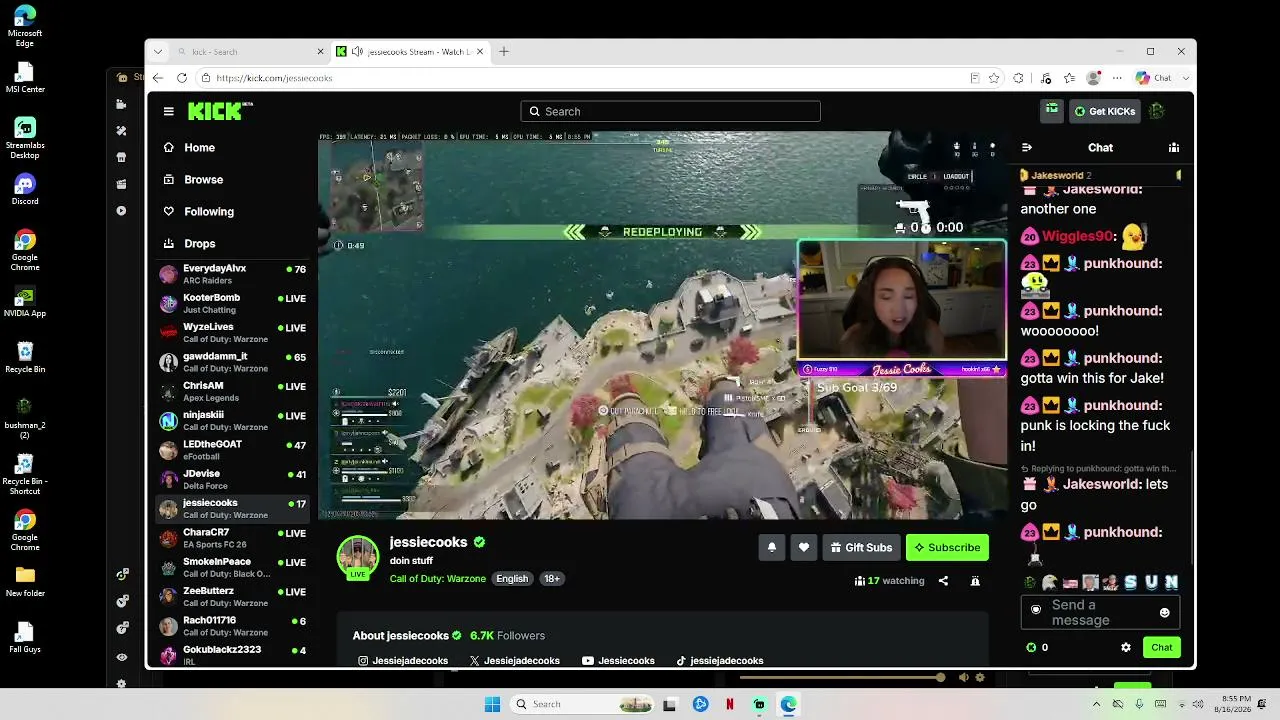This screenshot has height=720, width=1280.
Task: Report the stream with the siren icon
Action: (975, 580)
